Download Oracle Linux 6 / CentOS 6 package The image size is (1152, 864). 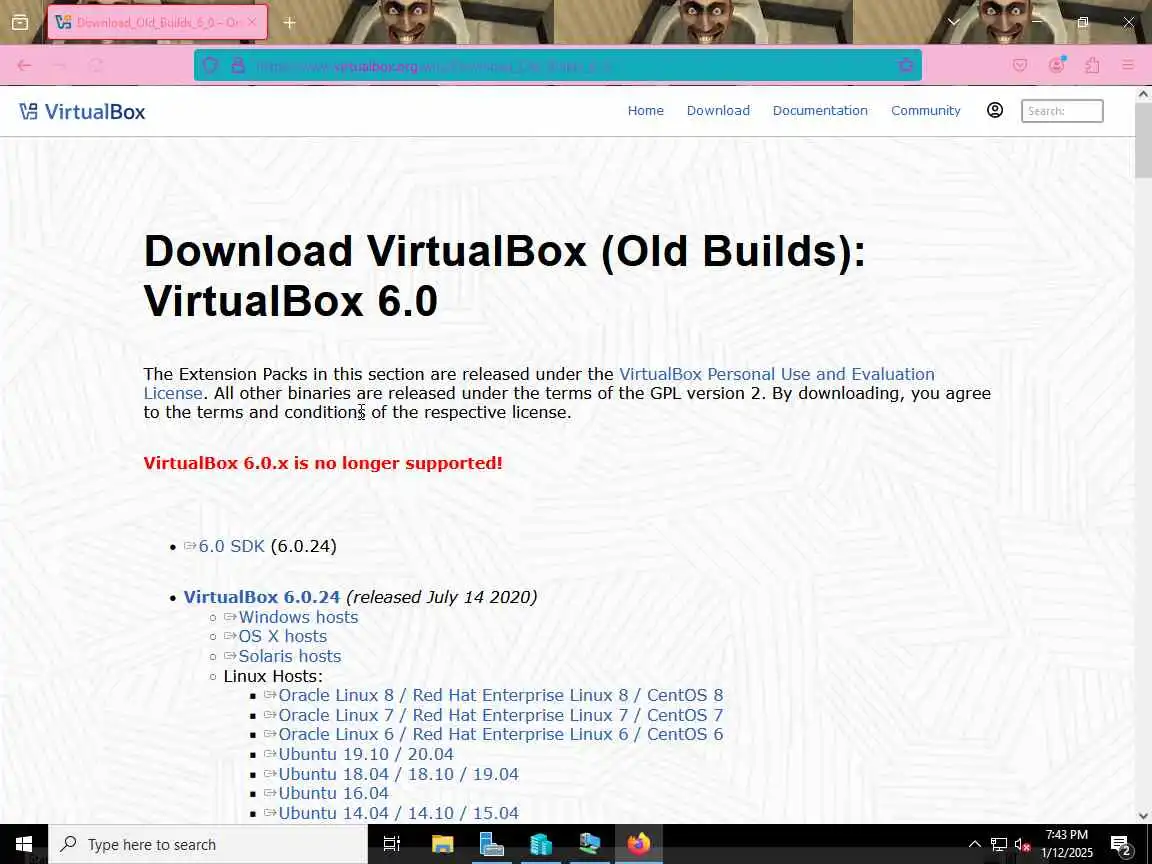500,734
